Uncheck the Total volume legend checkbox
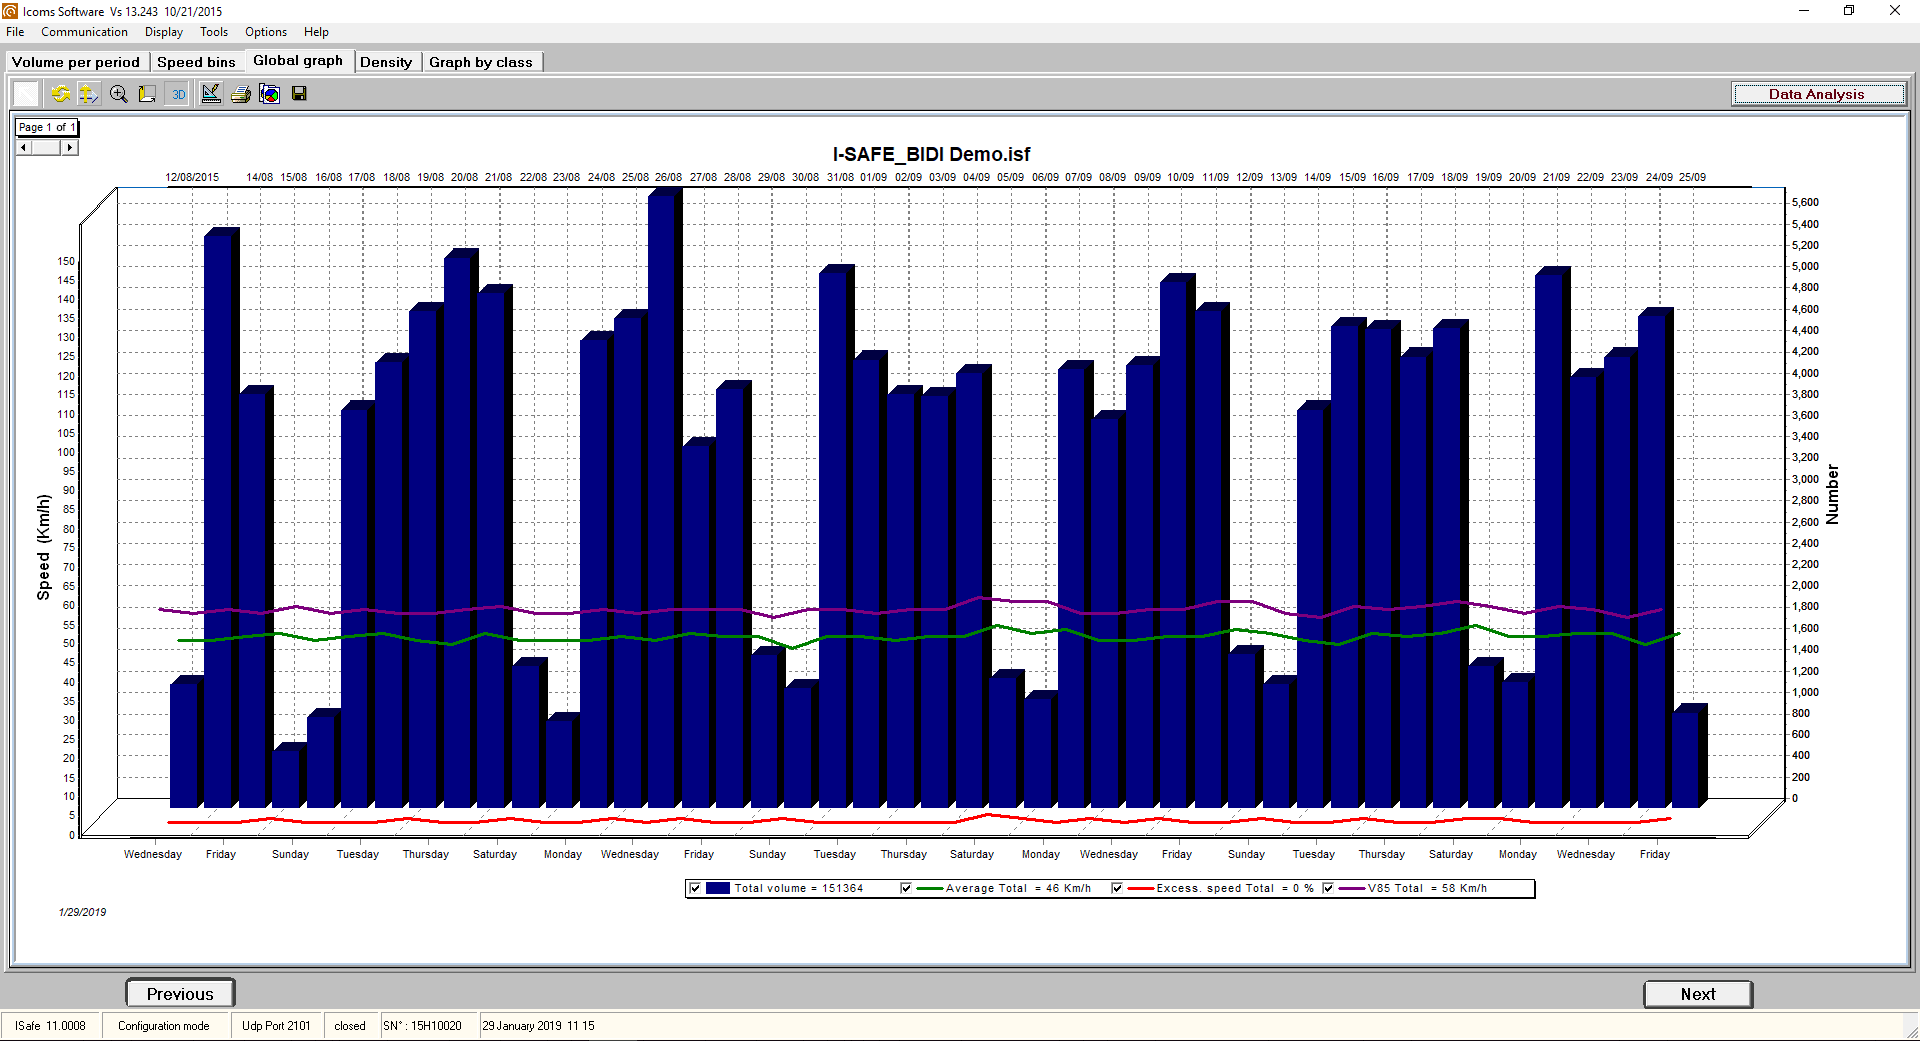The image size is (1920, 1041). (x=694, y=888)
